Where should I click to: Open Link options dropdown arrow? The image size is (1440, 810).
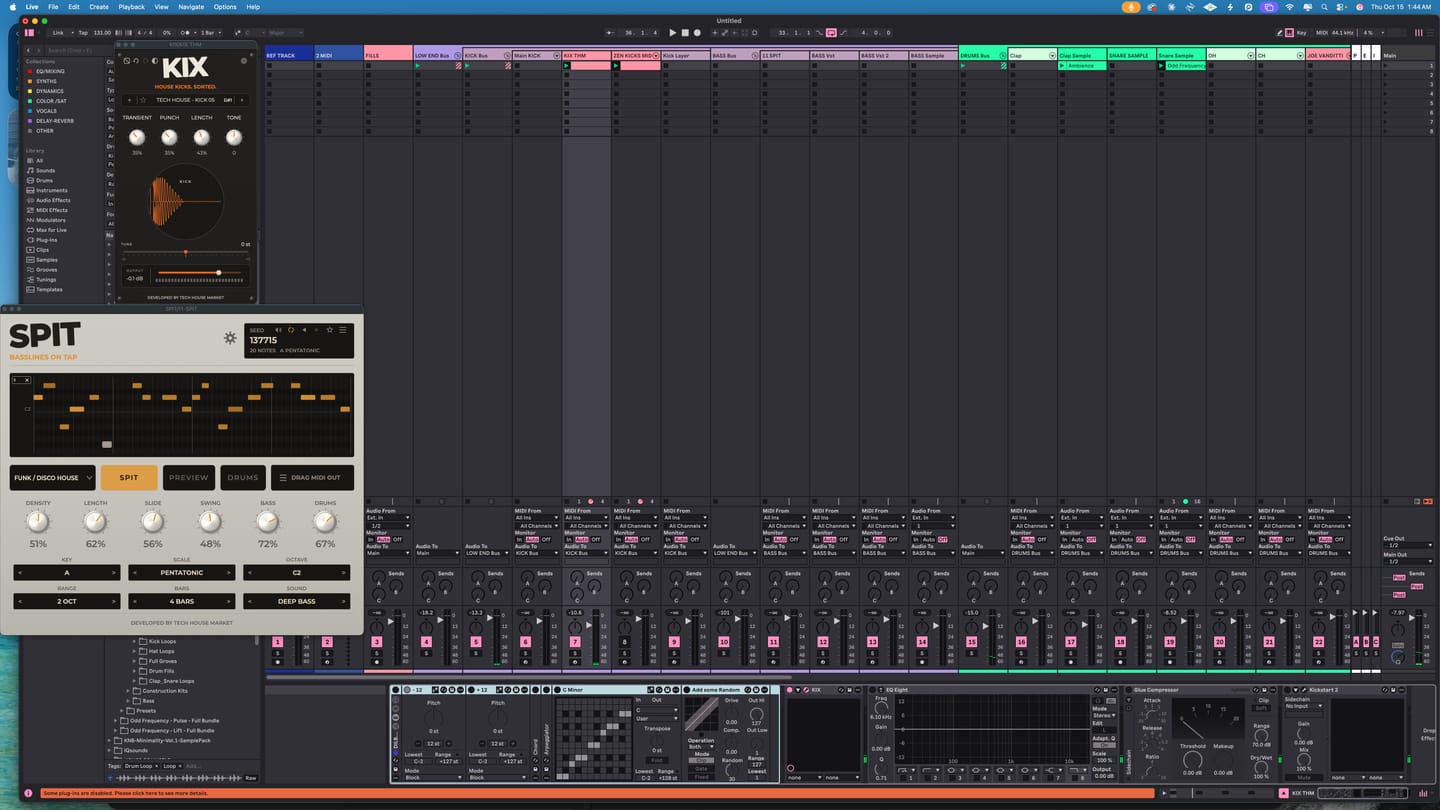coord(72,33)
